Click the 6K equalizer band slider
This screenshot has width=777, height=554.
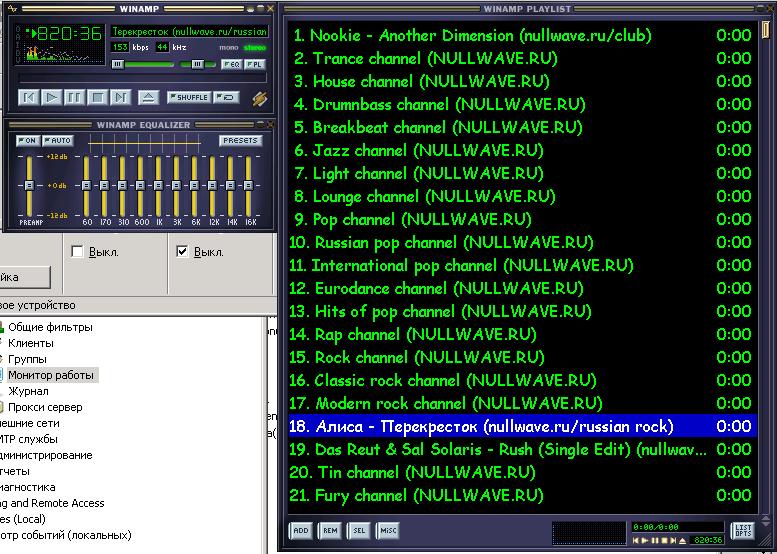pyautogui.click(x=194, y=185)
